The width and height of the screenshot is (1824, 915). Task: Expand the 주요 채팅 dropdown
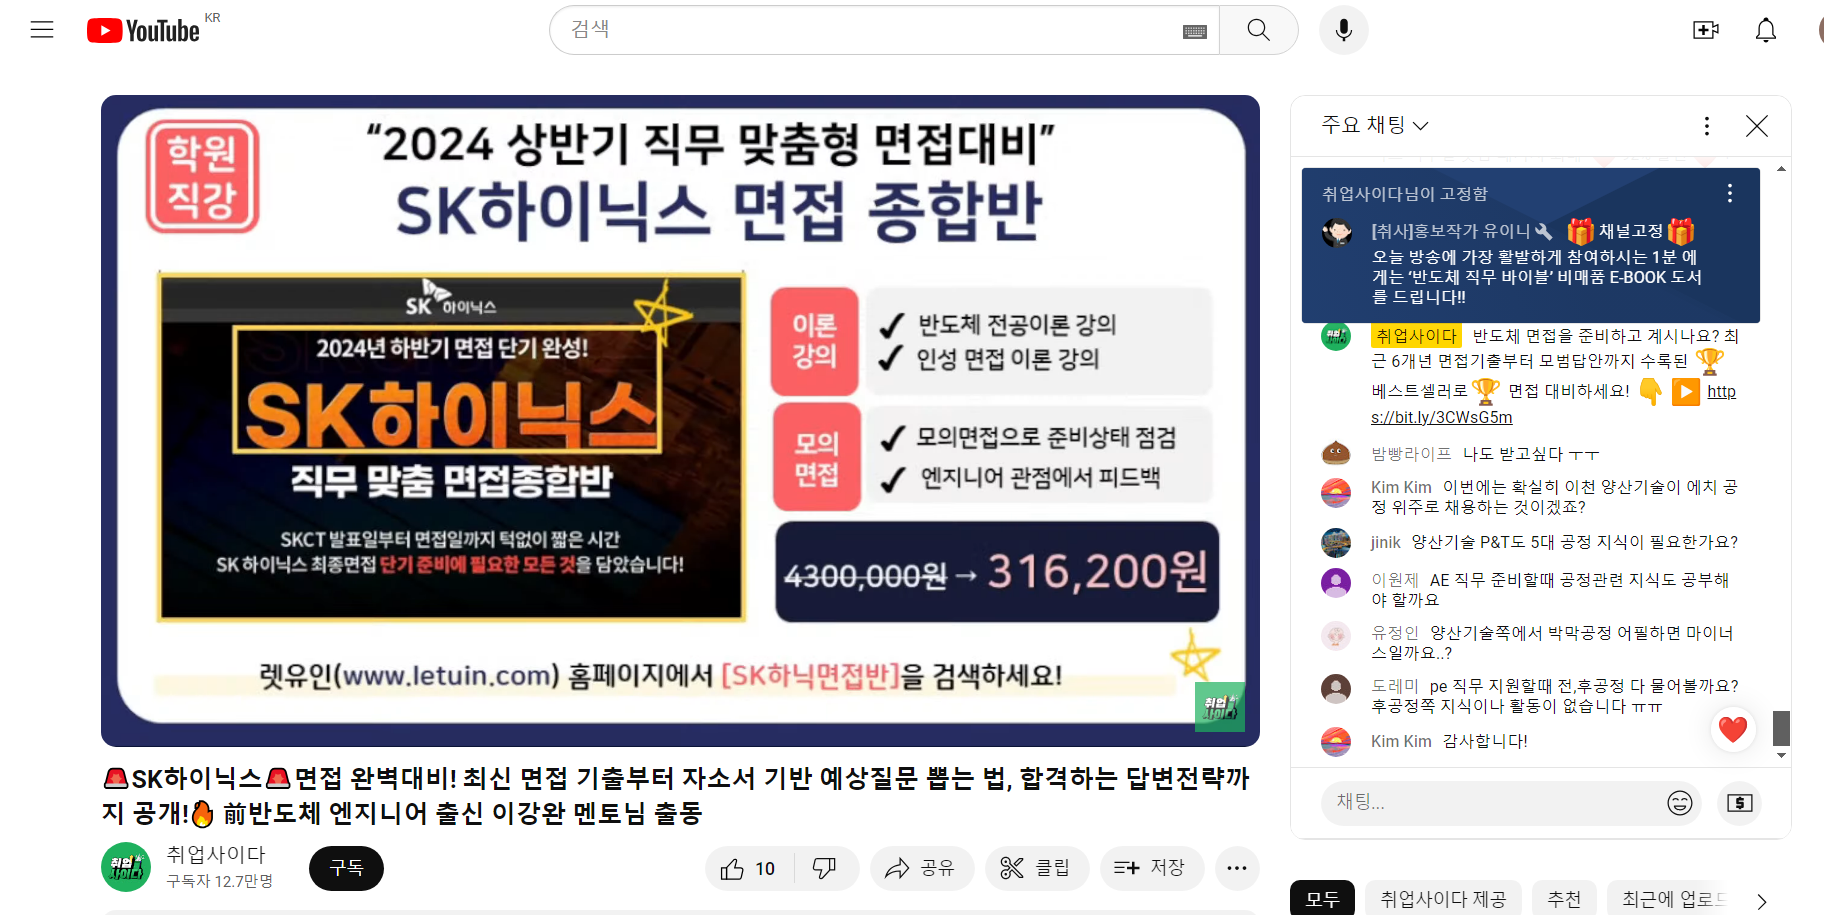click(1375, 125)
